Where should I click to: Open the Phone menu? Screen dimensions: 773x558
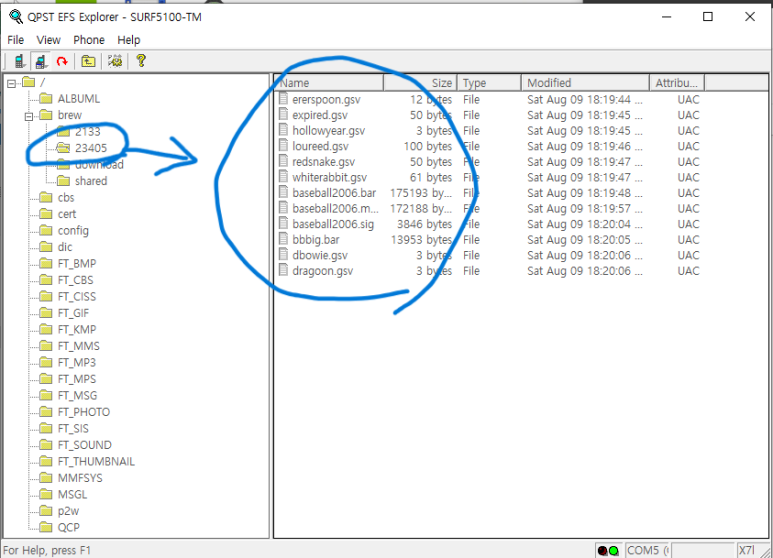pyautogui.click(x=89, y=40)
